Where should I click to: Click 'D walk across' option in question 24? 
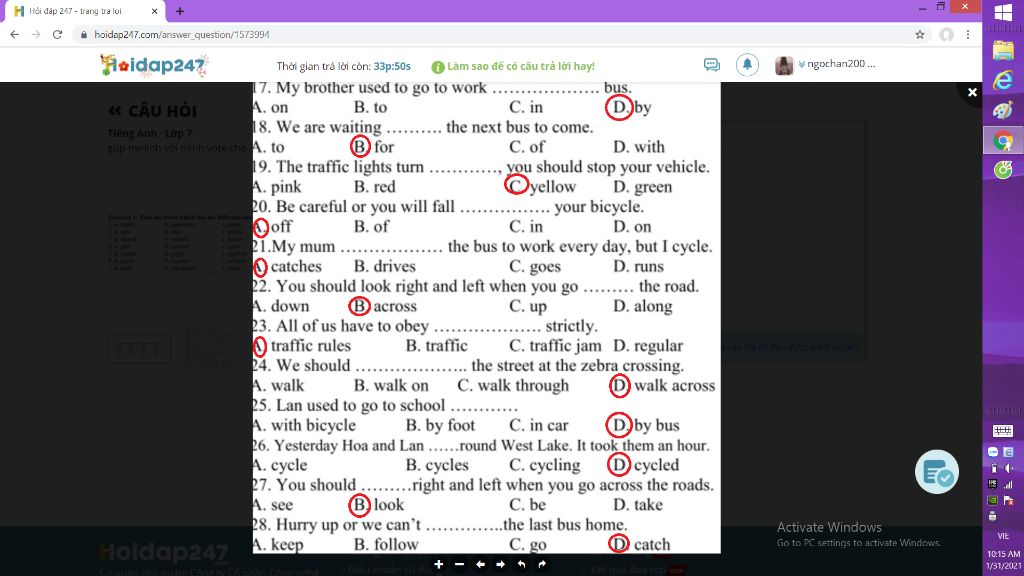662,385
